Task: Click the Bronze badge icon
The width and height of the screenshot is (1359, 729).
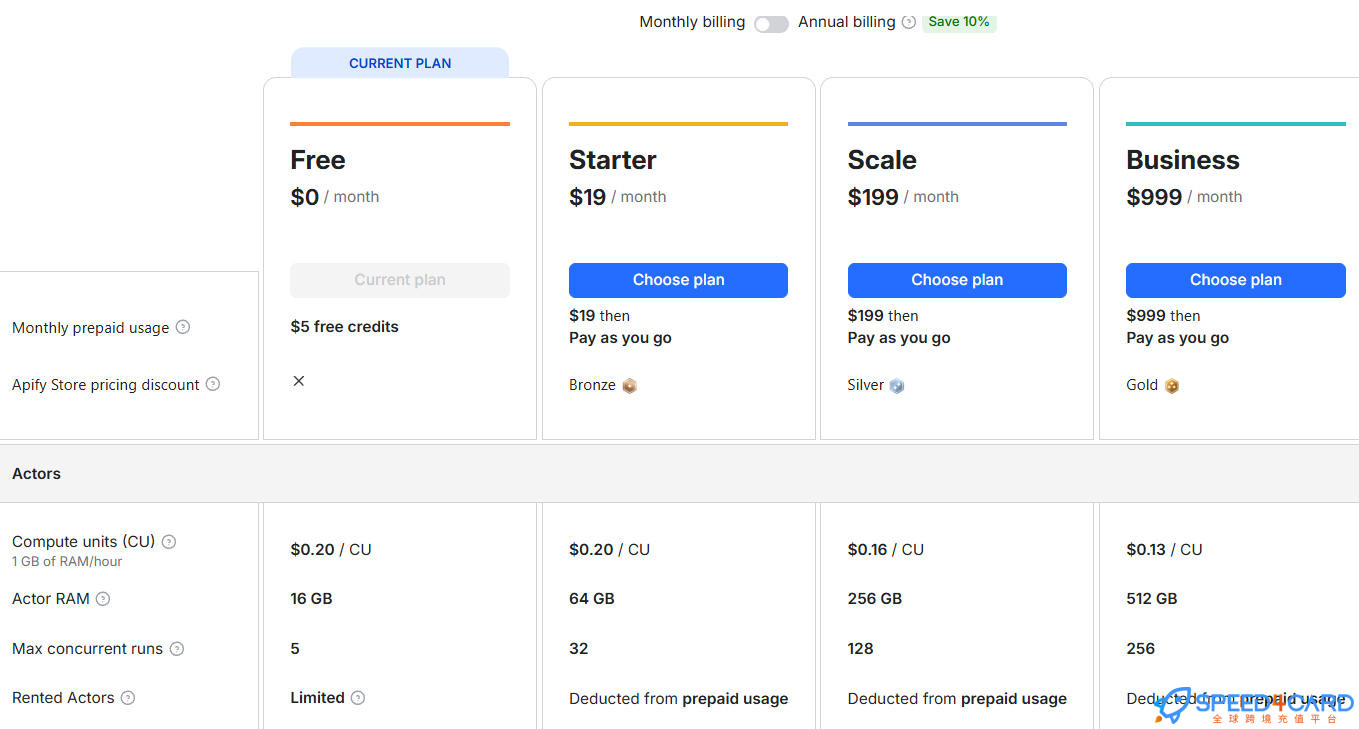Action: [x=629, y=386]
